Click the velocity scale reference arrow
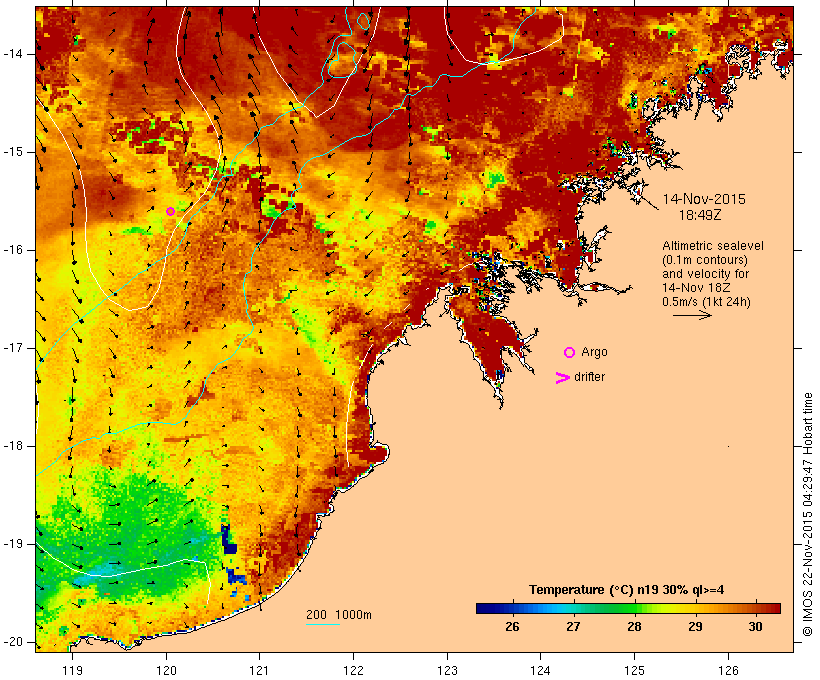820x680 pixels. 692,315
